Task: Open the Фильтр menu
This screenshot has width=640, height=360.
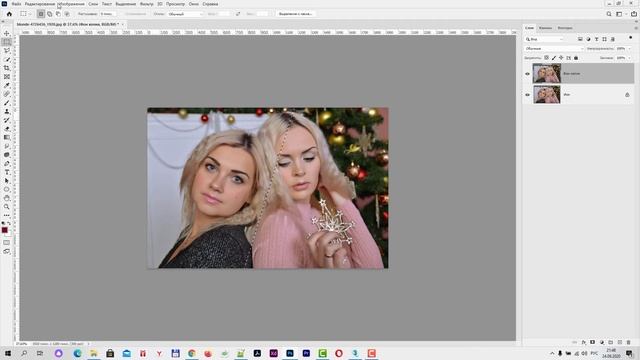Action: (147, 4)
